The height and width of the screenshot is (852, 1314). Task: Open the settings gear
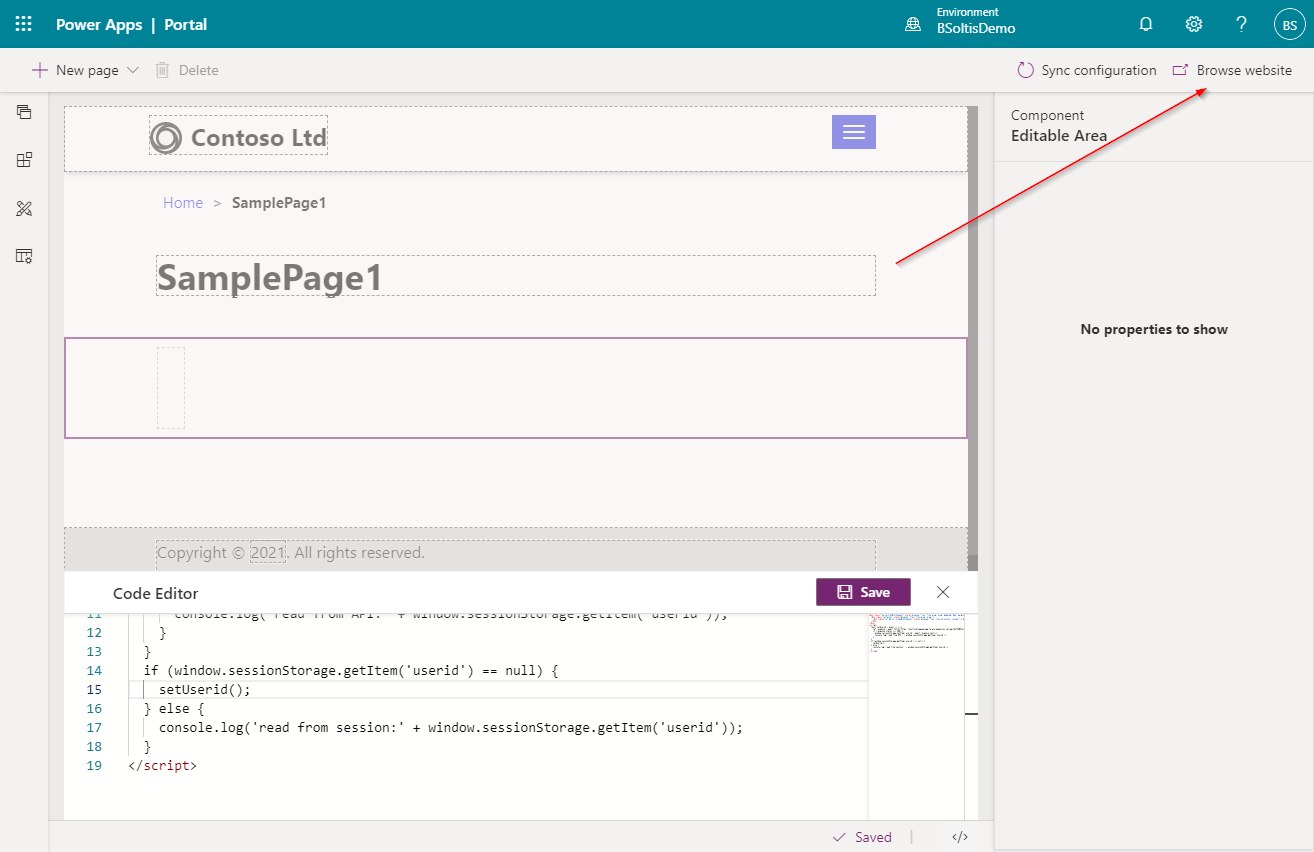click(1194, 24)
